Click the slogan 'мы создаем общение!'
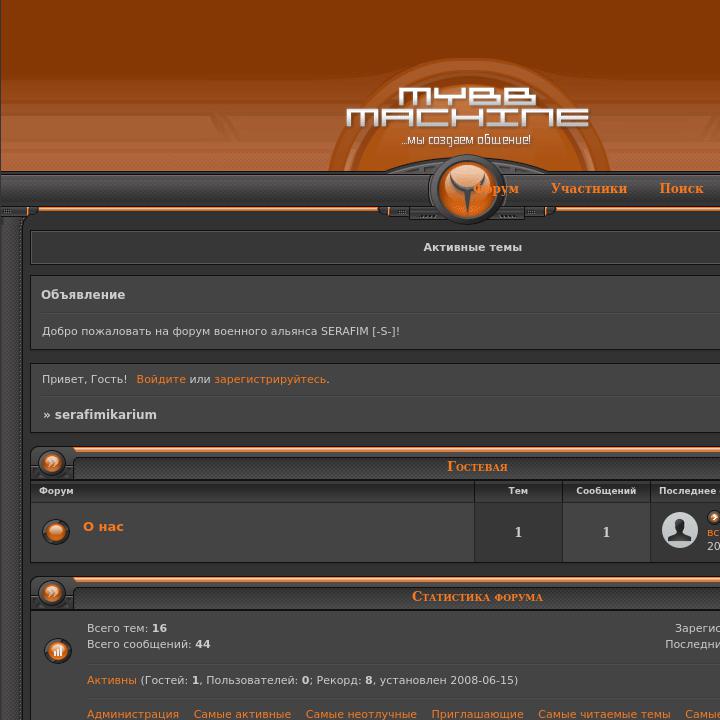 click(466, 140)
